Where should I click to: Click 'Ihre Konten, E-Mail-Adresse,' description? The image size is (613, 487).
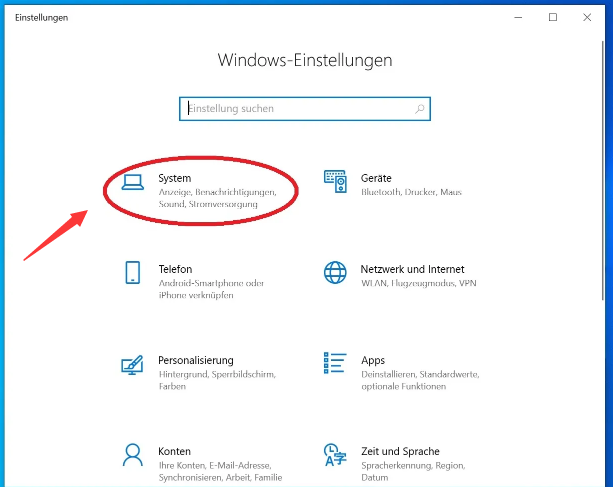[x=215, y=466]
